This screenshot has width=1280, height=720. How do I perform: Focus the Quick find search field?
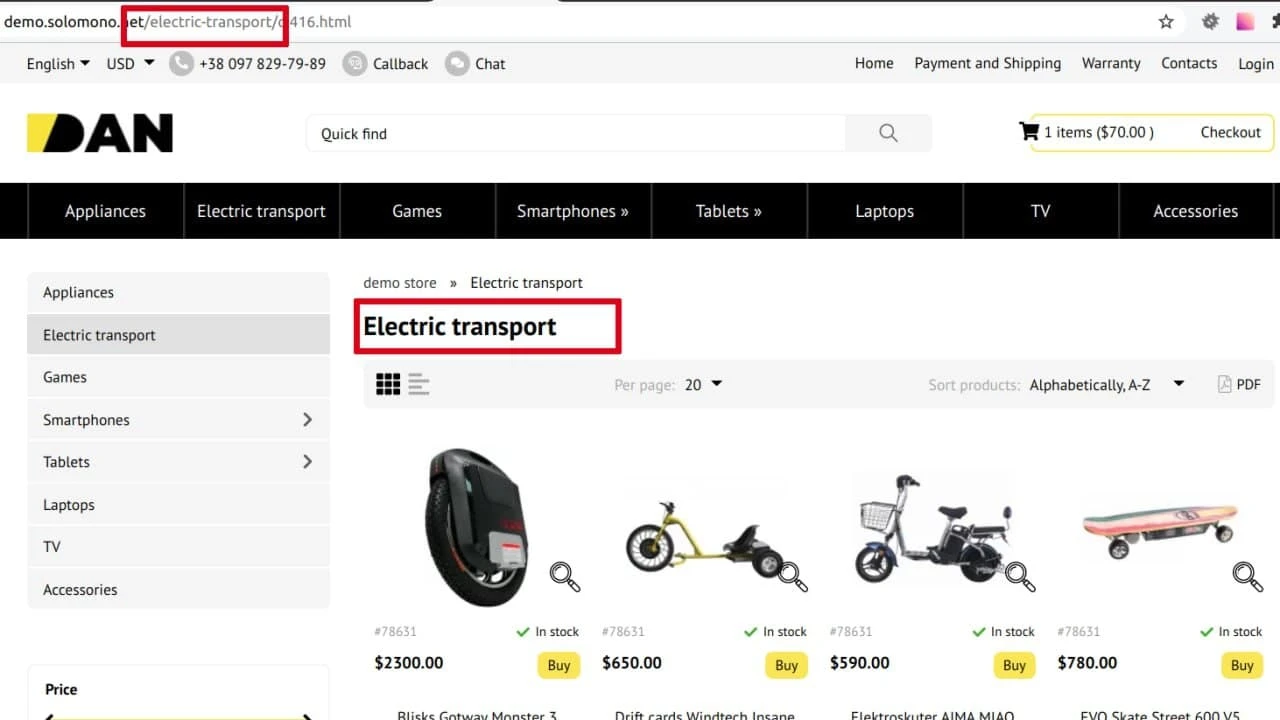575,133
